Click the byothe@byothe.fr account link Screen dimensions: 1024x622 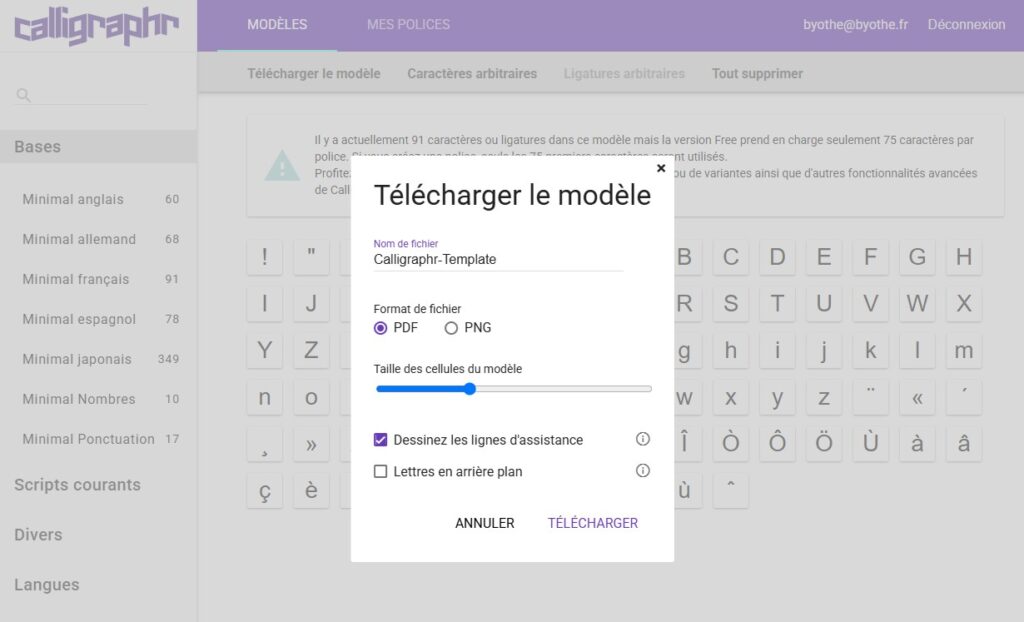coord(856,25)
